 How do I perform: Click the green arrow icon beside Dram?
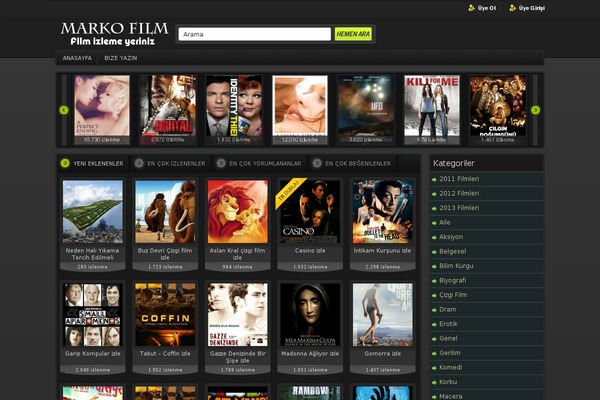click(434, 310)
